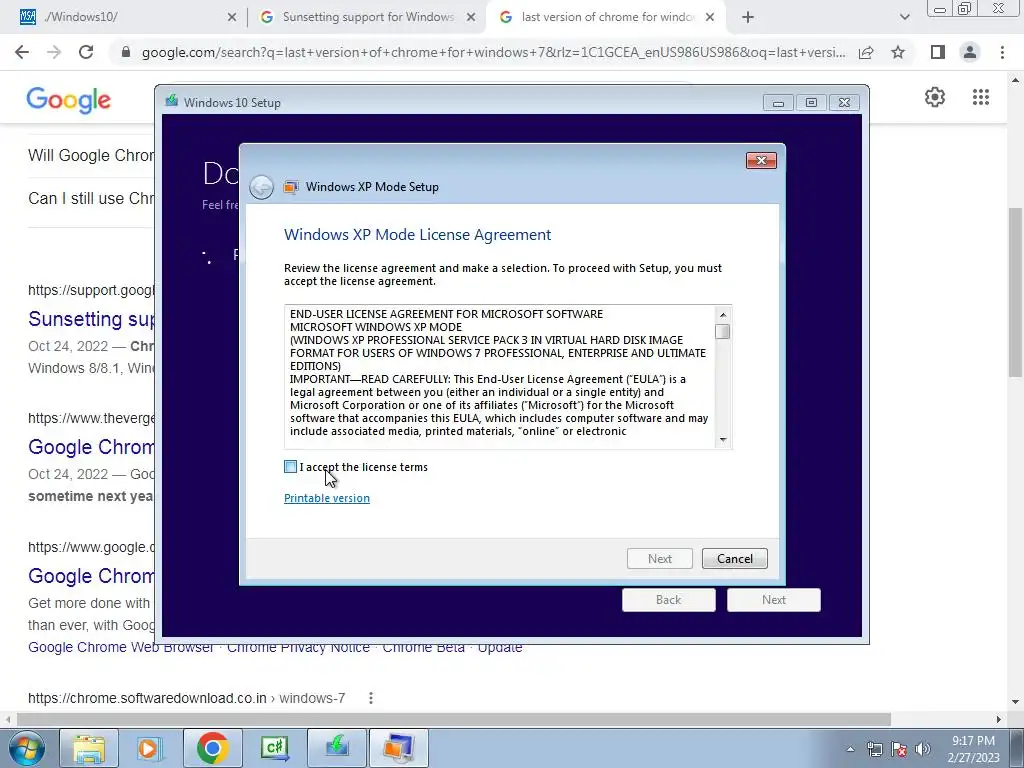Open the XP Mode Setup taskbar icon
Screen dimensions: 1024x768
click(x=399, y=748)
